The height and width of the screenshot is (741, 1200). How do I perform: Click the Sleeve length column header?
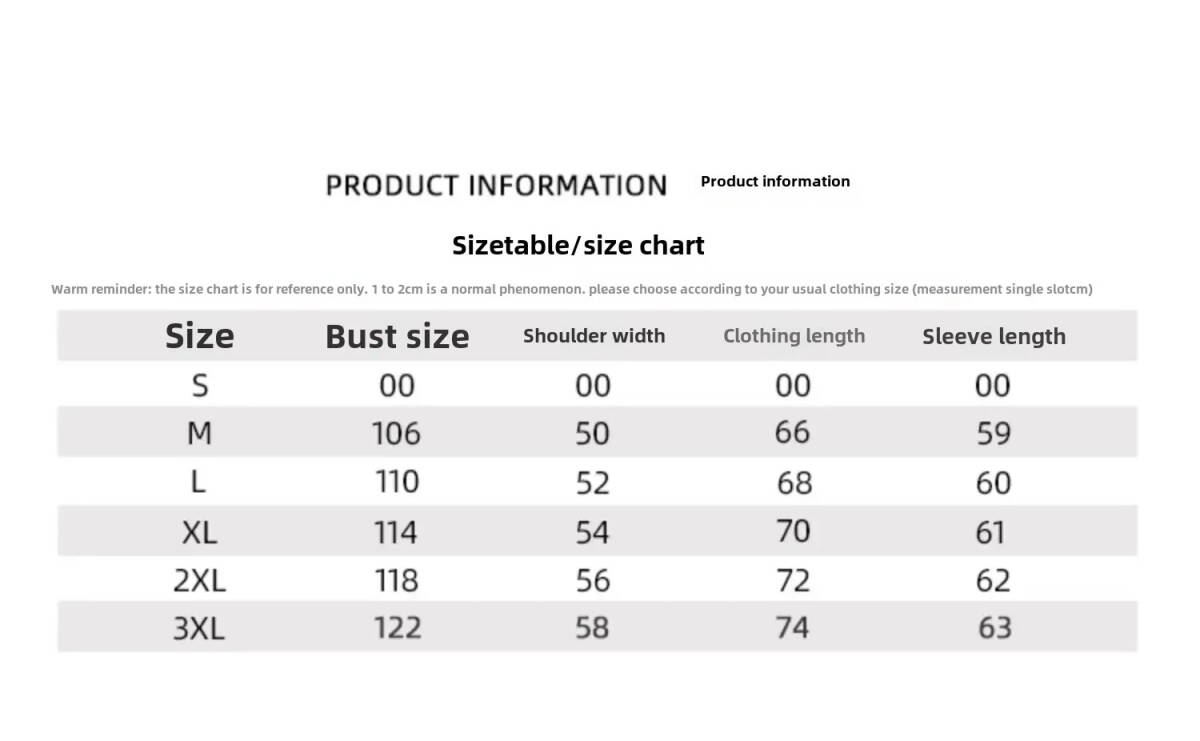pyautogui.click(x=994, y=336)
